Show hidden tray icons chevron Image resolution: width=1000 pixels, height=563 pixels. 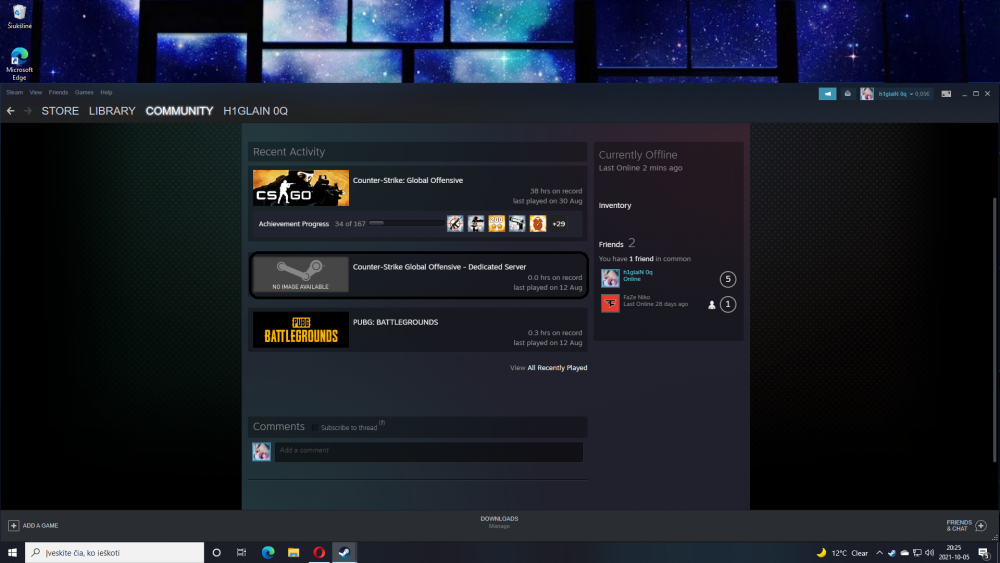[x=879, y=553]
